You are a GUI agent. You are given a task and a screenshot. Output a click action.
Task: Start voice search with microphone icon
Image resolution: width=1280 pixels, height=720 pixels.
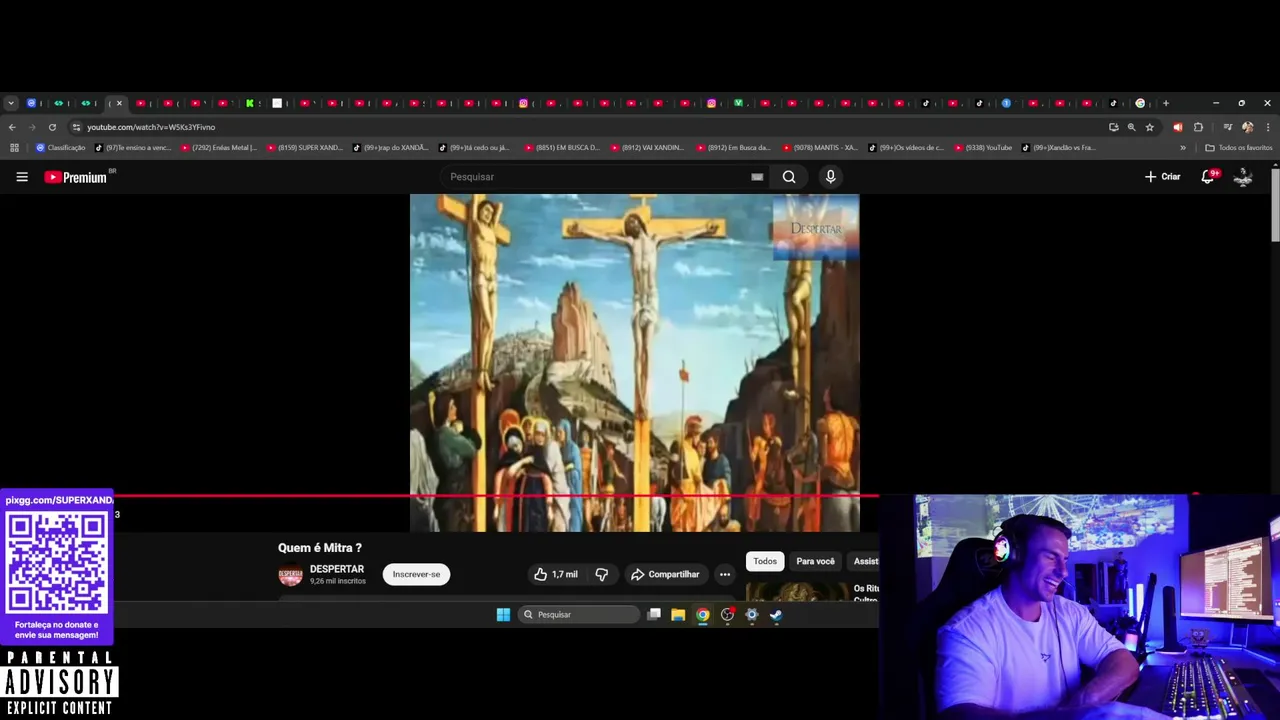point(830,177)
